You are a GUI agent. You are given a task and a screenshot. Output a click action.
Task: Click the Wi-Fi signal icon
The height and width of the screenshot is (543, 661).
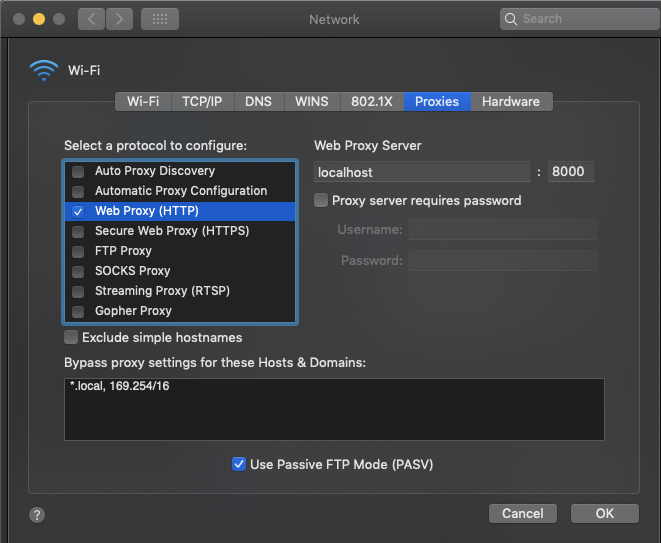pyautogui.click(x=44, y=70)
